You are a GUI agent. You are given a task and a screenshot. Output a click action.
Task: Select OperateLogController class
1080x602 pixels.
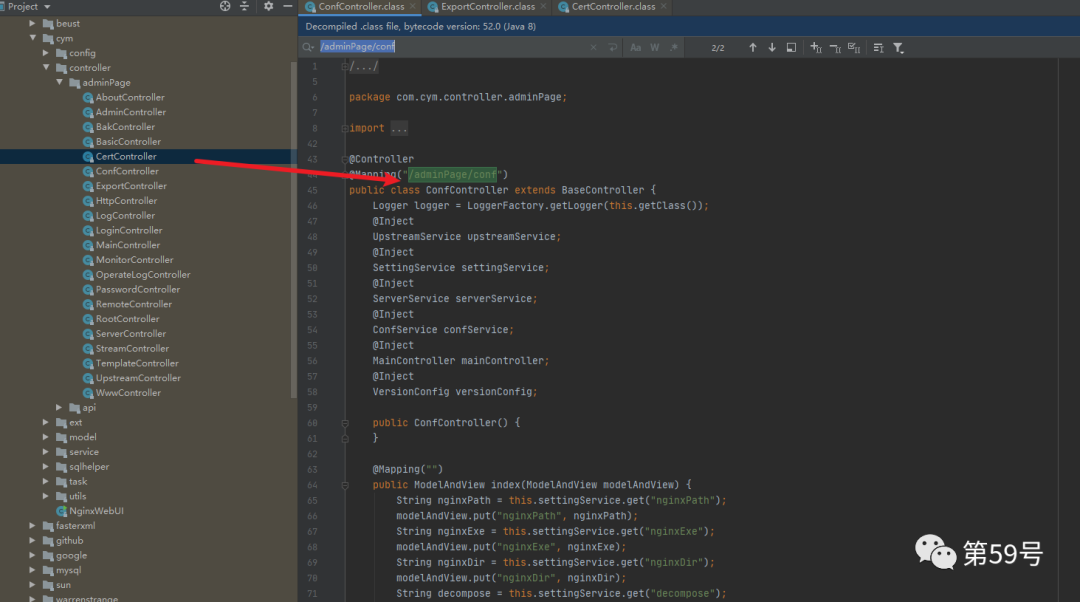(143, 274)
